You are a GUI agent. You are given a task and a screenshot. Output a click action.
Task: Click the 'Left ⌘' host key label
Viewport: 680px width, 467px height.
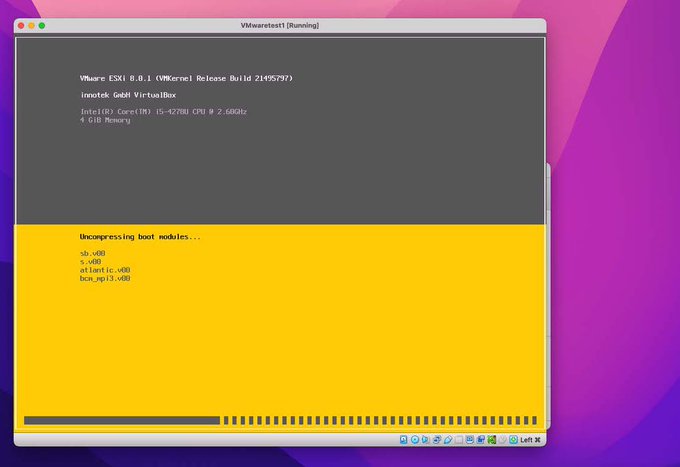[530, 440]
